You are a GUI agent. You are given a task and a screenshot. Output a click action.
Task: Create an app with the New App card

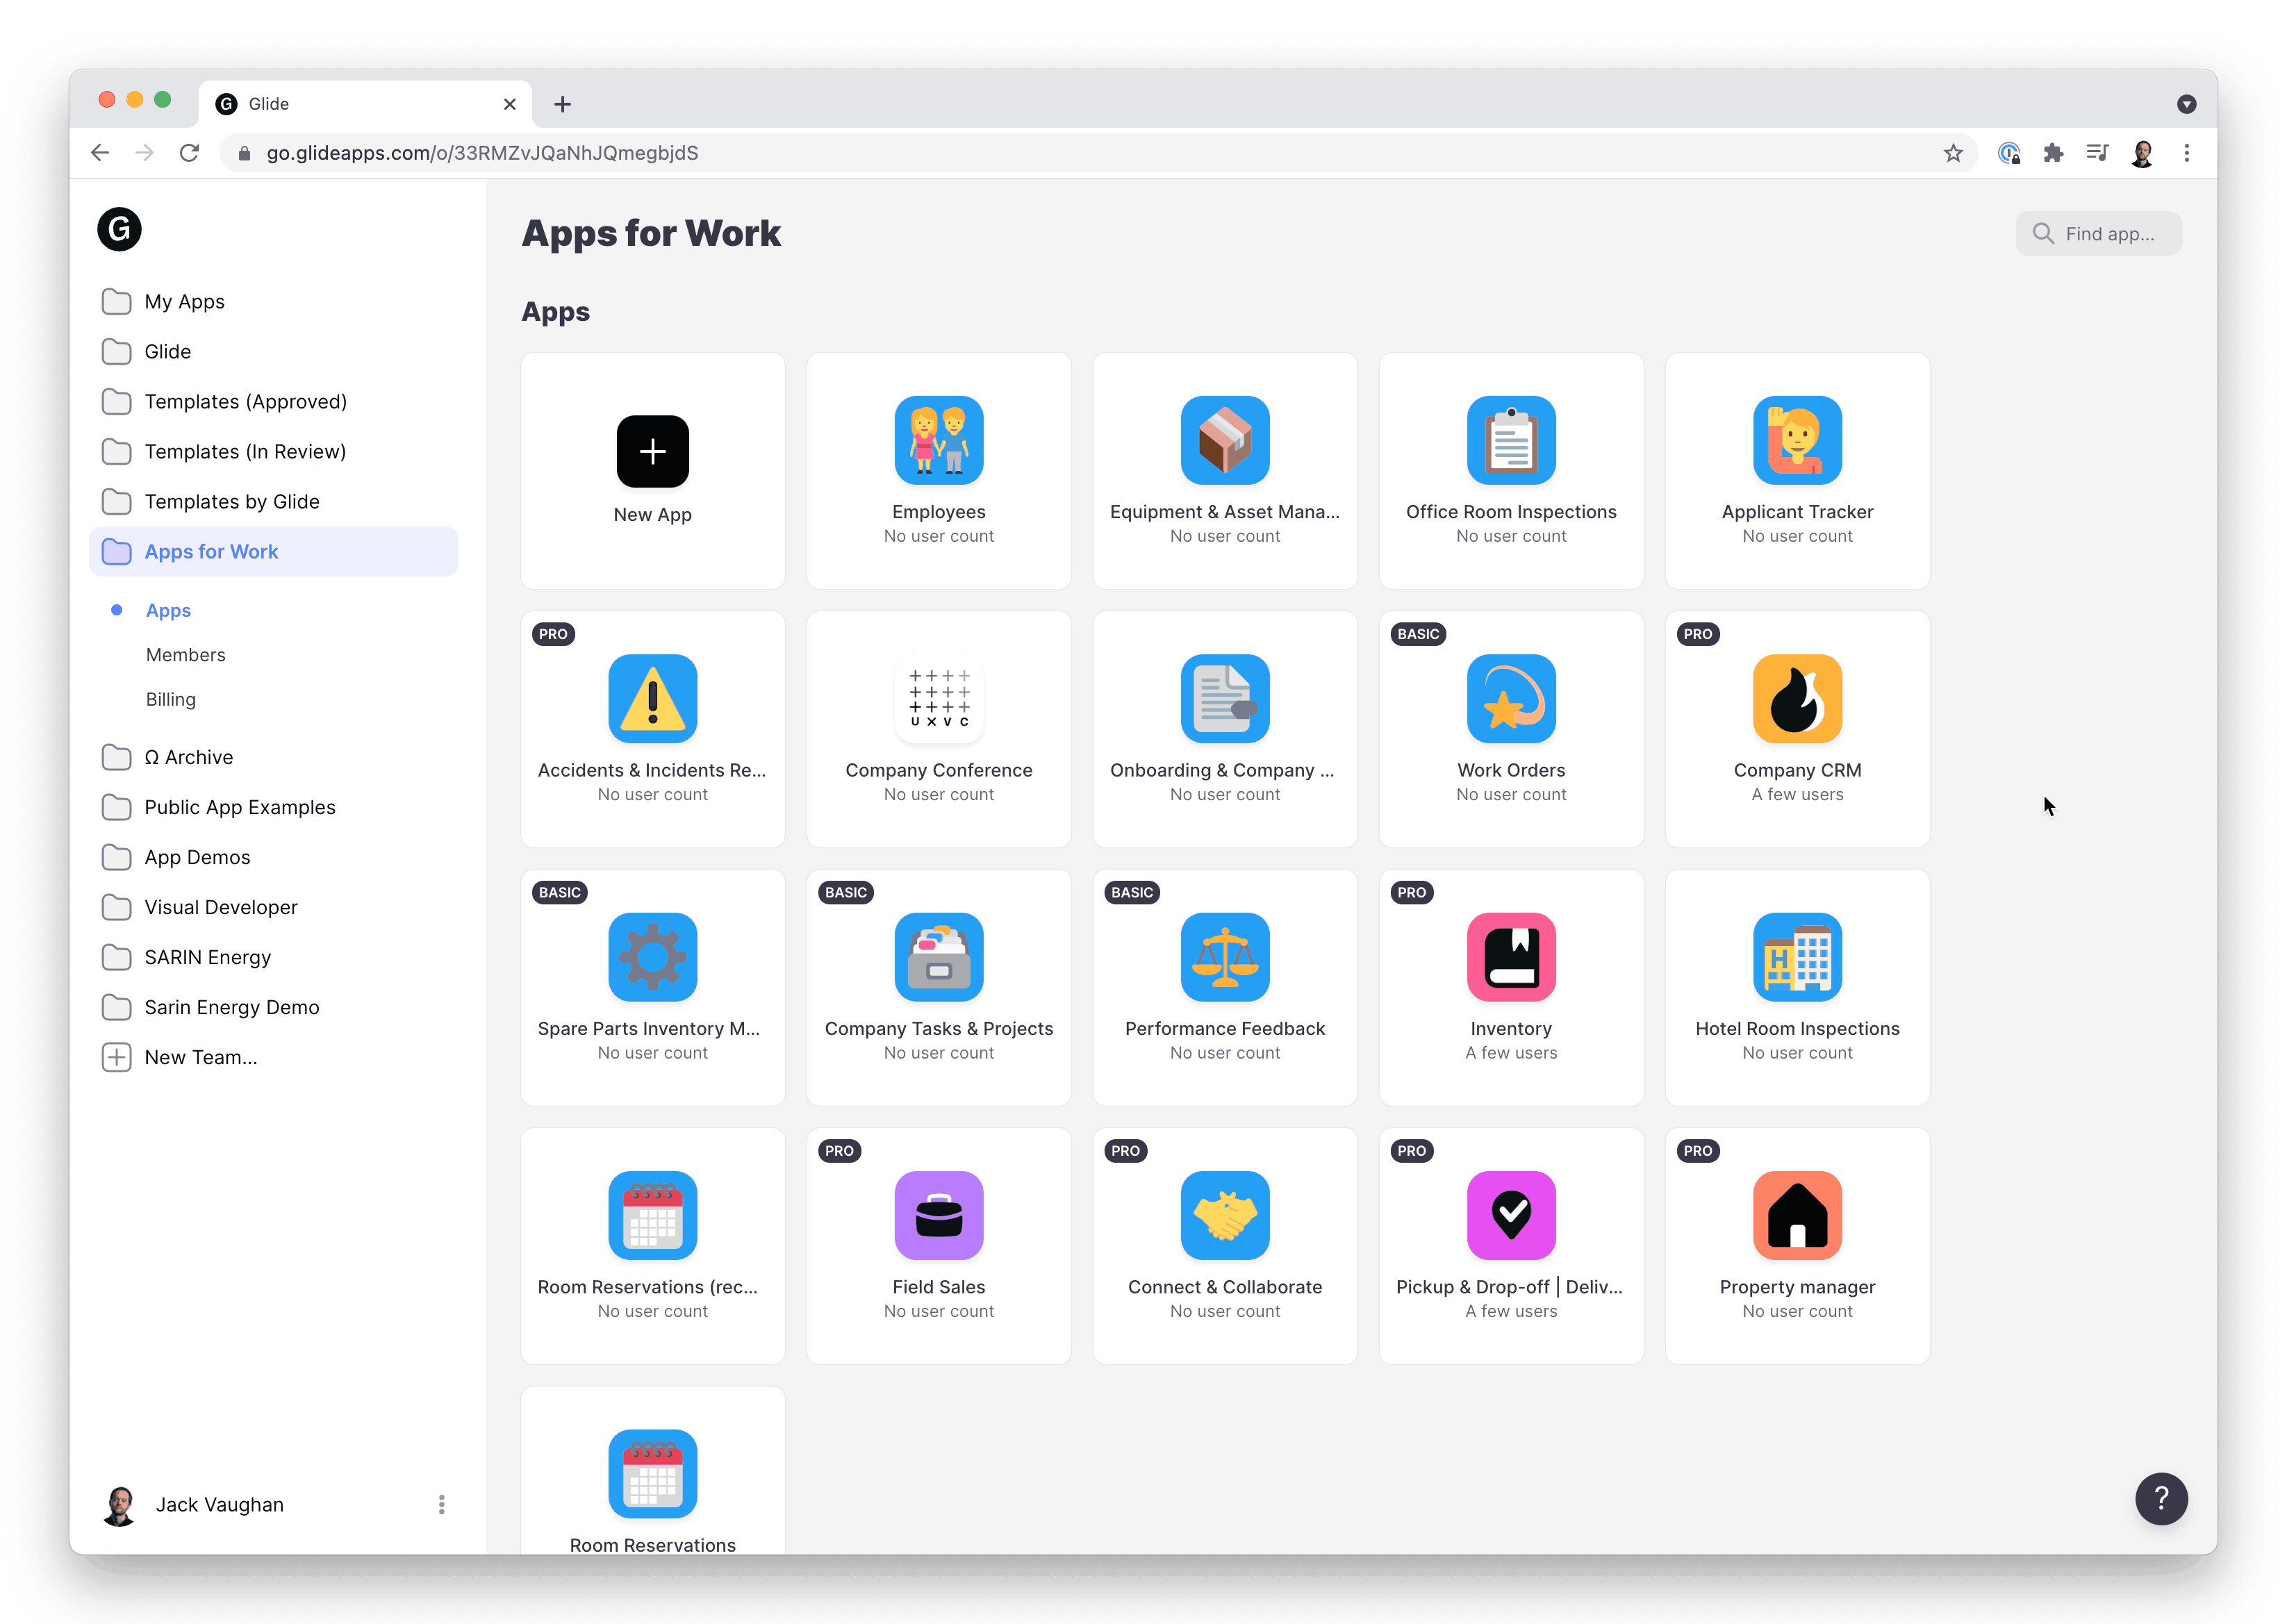(x=652, y=470)
